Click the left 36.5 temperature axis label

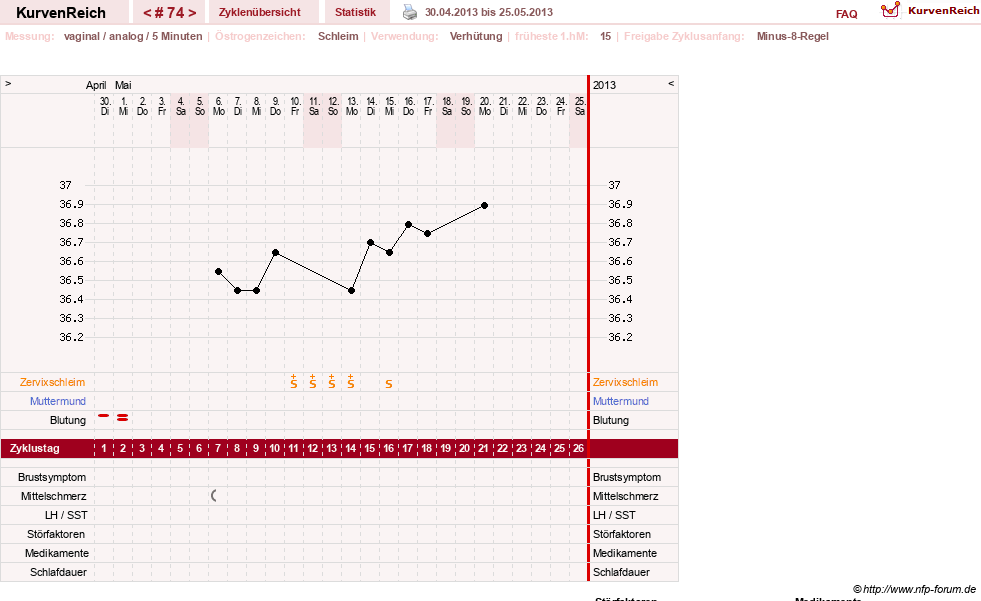pos(71,280)
